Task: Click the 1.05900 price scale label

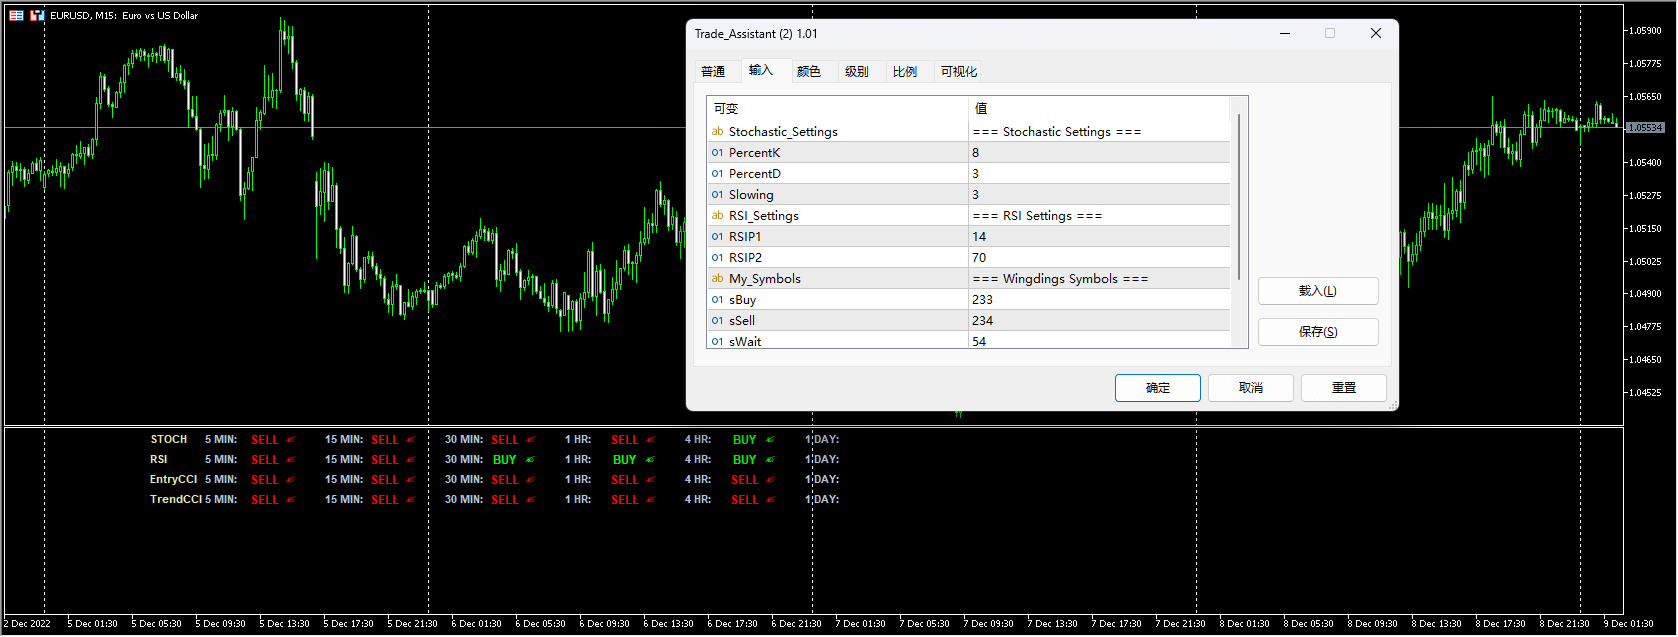Action: 1645,31
